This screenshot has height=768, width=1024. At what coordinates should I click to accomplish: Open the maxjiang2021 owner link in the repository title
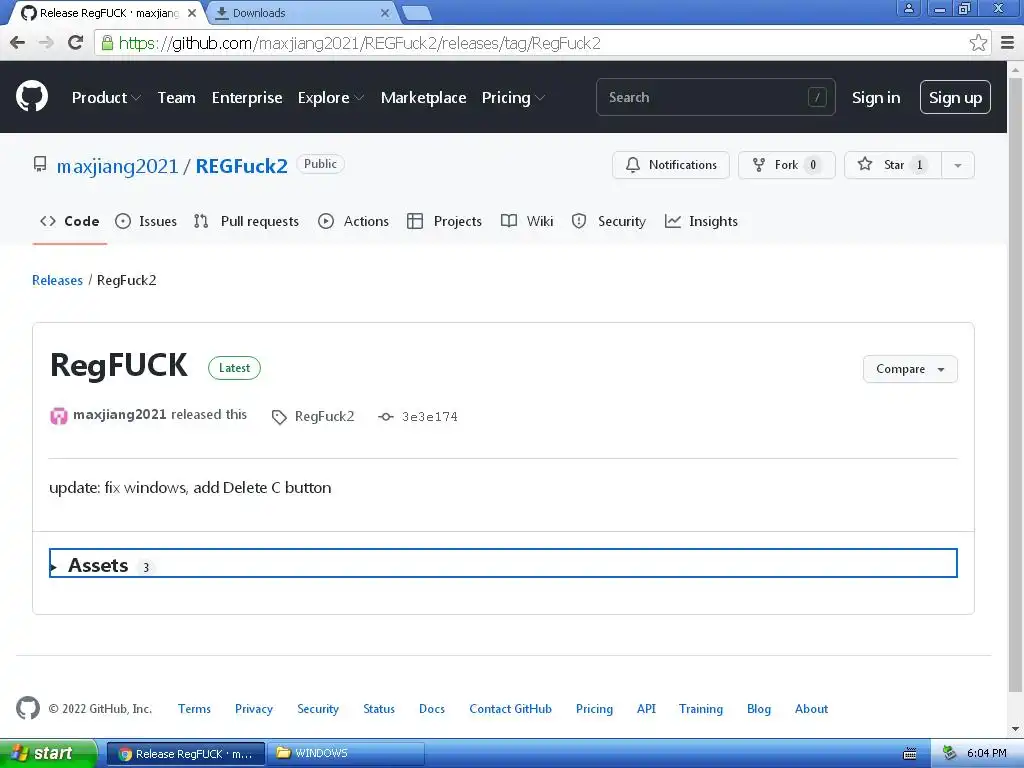[x=118, y=167]
